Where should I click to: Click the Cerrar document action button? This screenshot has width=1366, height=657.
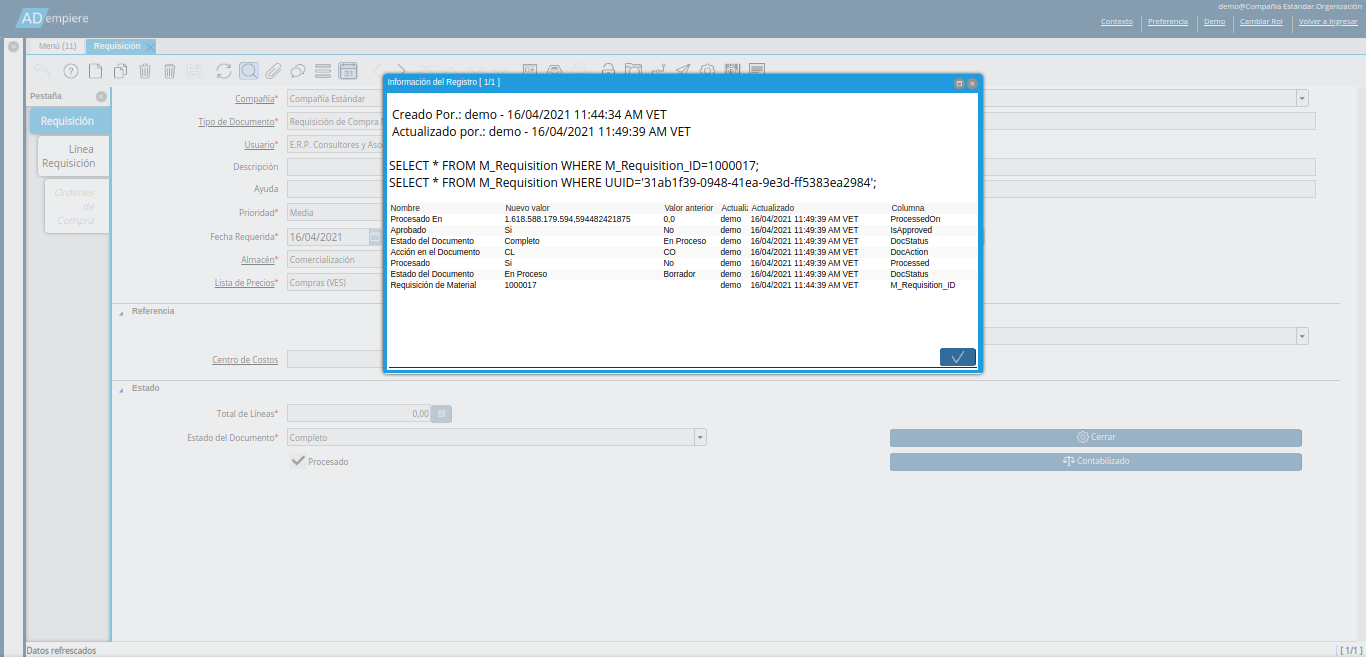1095,437
